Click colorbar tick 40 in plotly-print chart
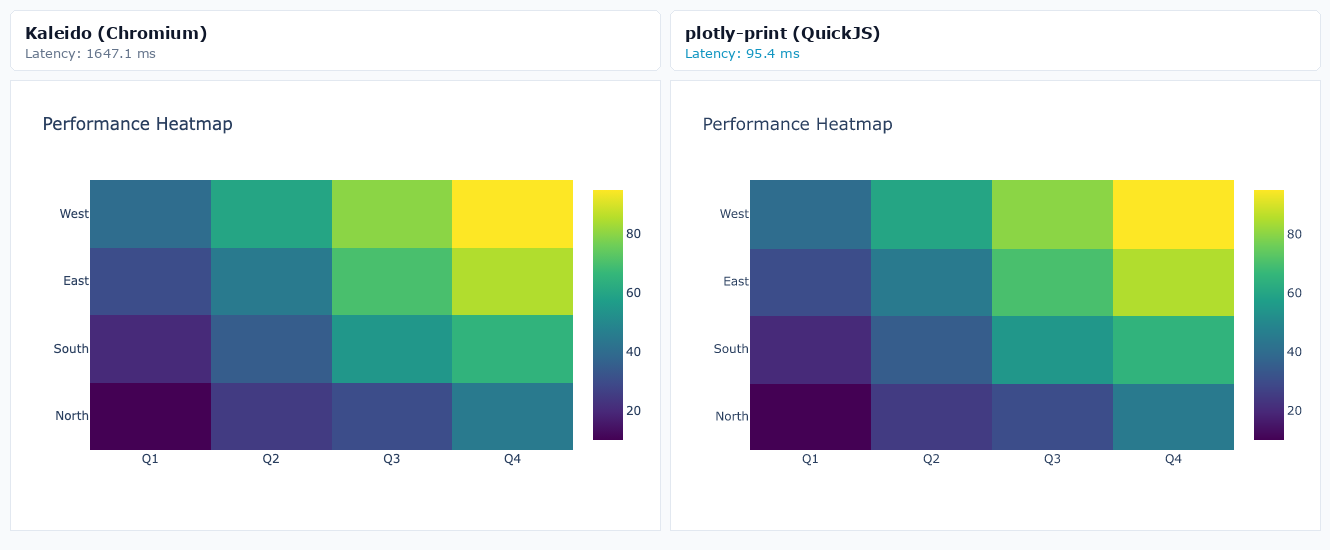Image resolution: width=1330 pixels, height=550 pixels. point(1294,352)
